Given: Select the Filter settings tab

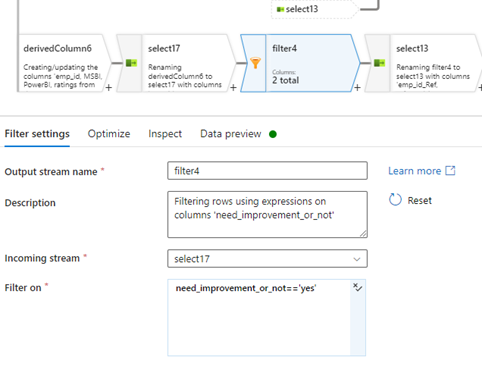Looking at the screenshot, I should tap(37, 134).
